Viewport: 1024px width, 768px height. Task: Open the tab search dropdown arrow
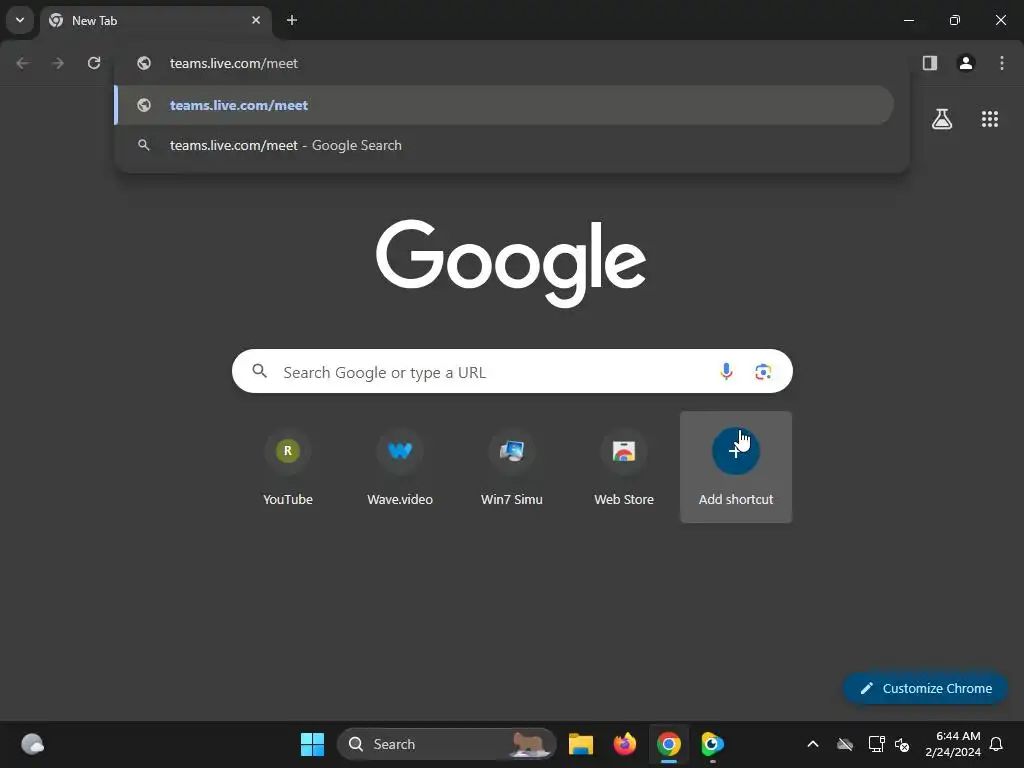[x=20, y=20]
